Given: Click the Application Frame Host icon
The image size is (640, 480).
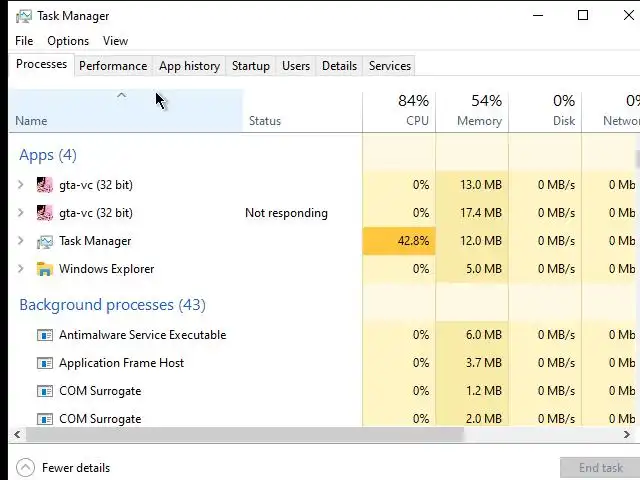Looking at the screenshot, I should point(44,363).
